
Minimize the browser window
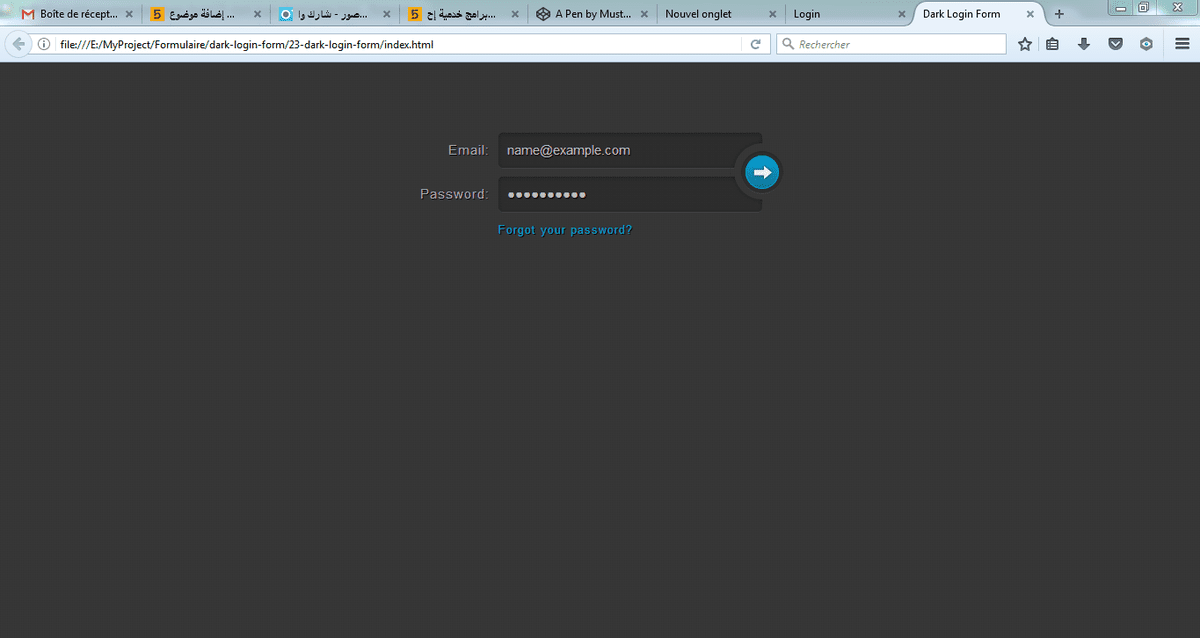pos(1121,7)
